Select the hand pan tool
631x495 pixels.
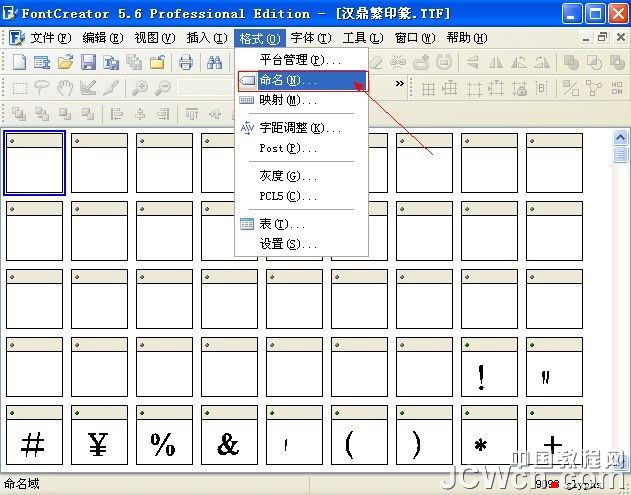click(x=64, y=88)
